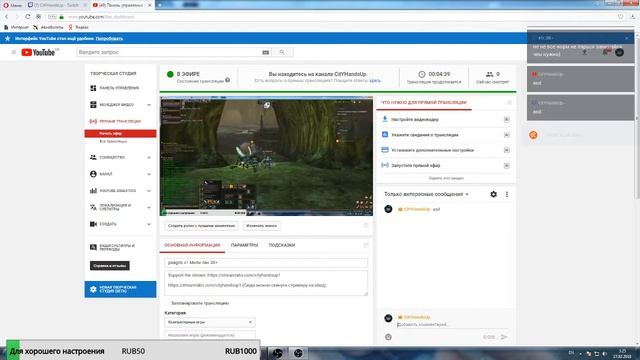
Task: Click the Справка и отзывы button
Action: tap(110, 266)
